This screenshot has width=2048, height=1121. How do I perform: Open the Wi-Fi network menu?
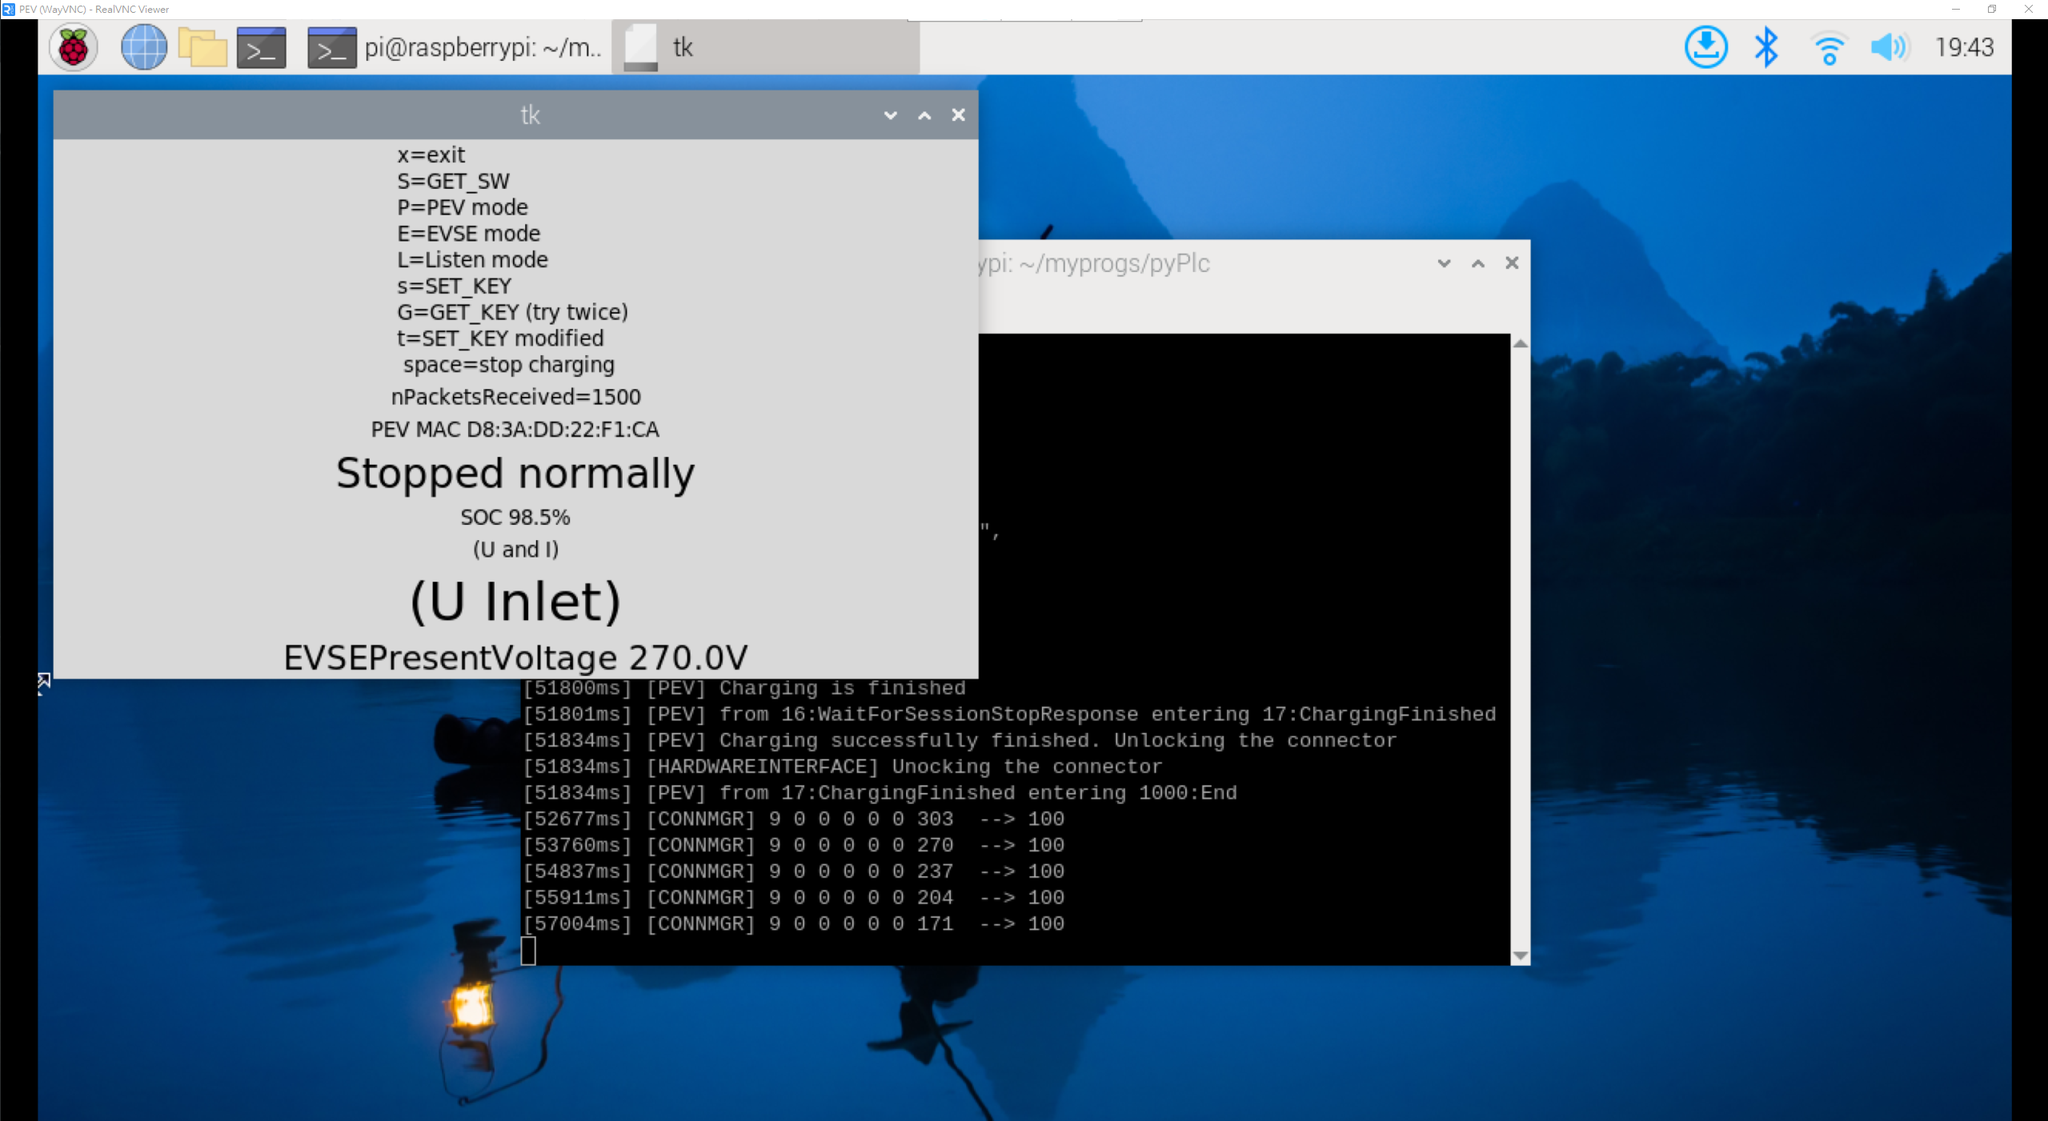[1828, 47]
